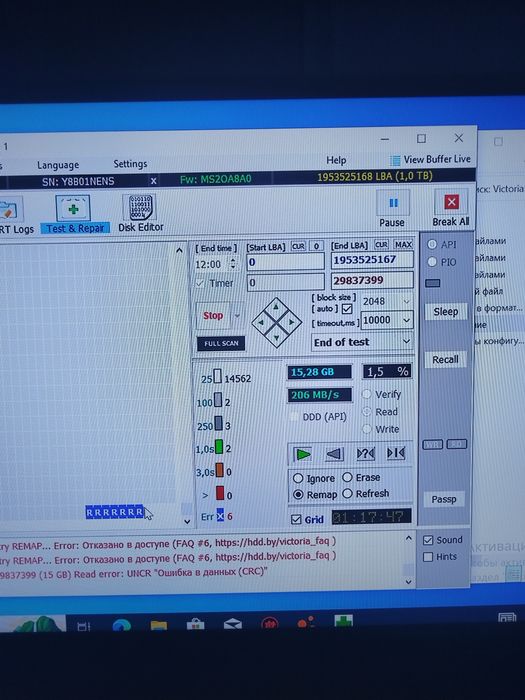Open the Help menu
525x700 pixels.
(336, 160)
